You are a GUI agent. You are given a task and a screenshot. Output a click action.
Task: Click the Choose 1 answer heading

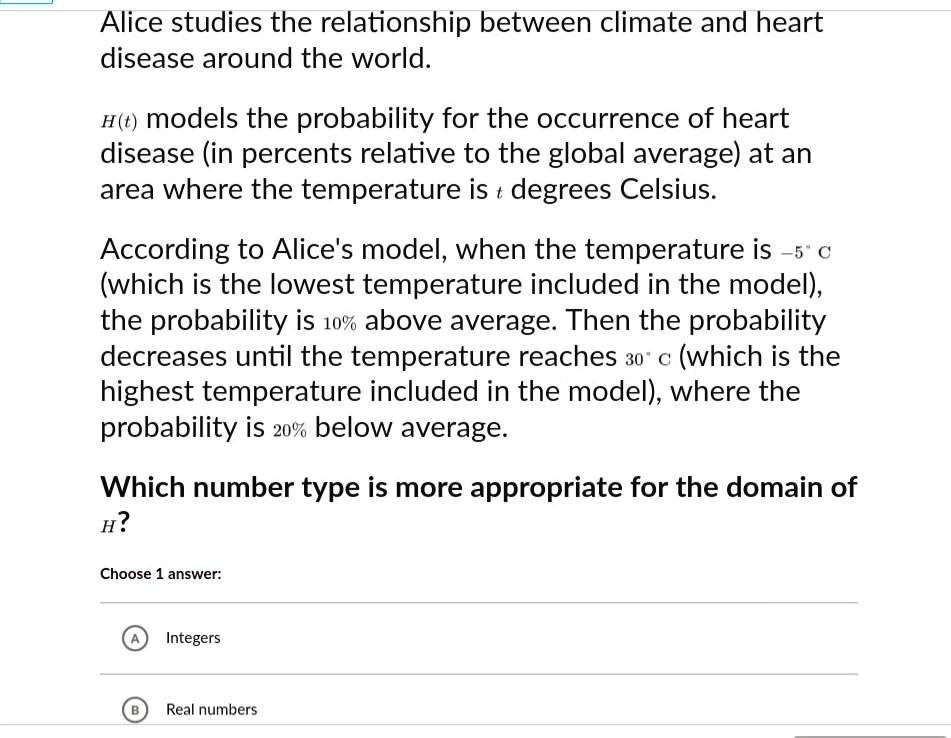pyautogui.click(x=160, y=573)
